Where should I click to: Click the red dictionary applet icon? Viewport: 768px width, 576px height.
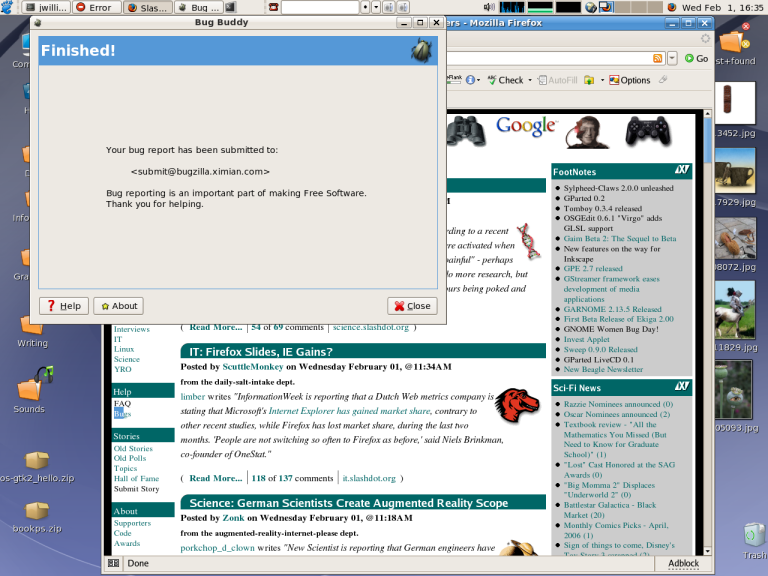pos(274,7)
